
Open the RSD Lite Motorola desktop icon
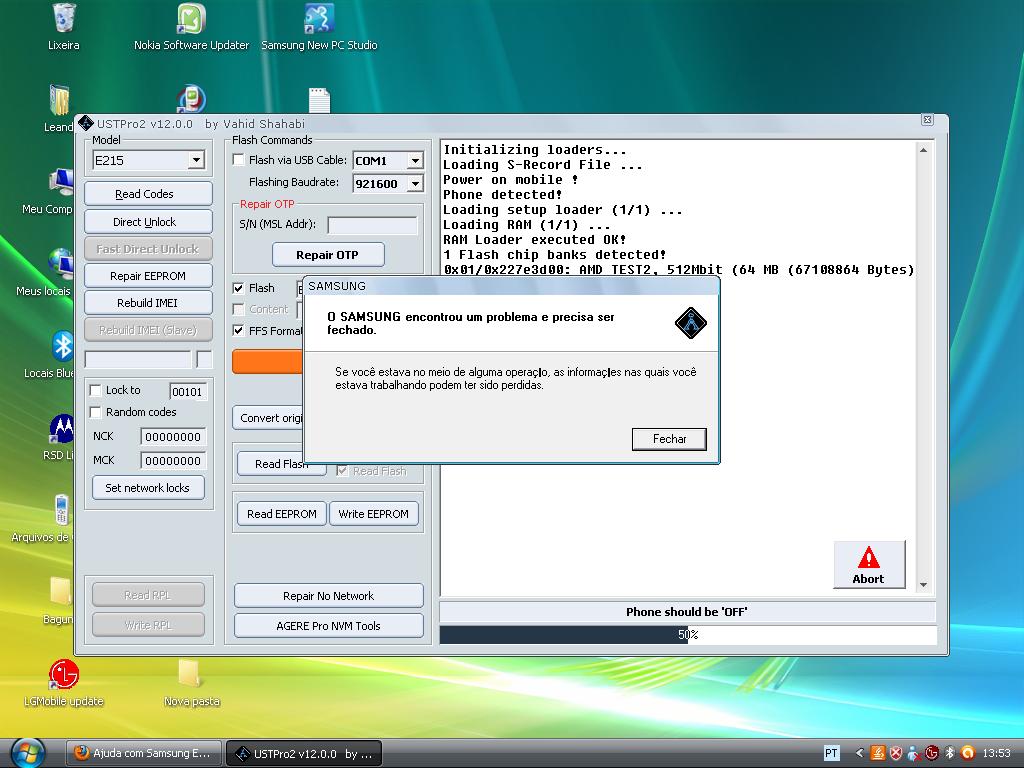click(x=62, y=428)
